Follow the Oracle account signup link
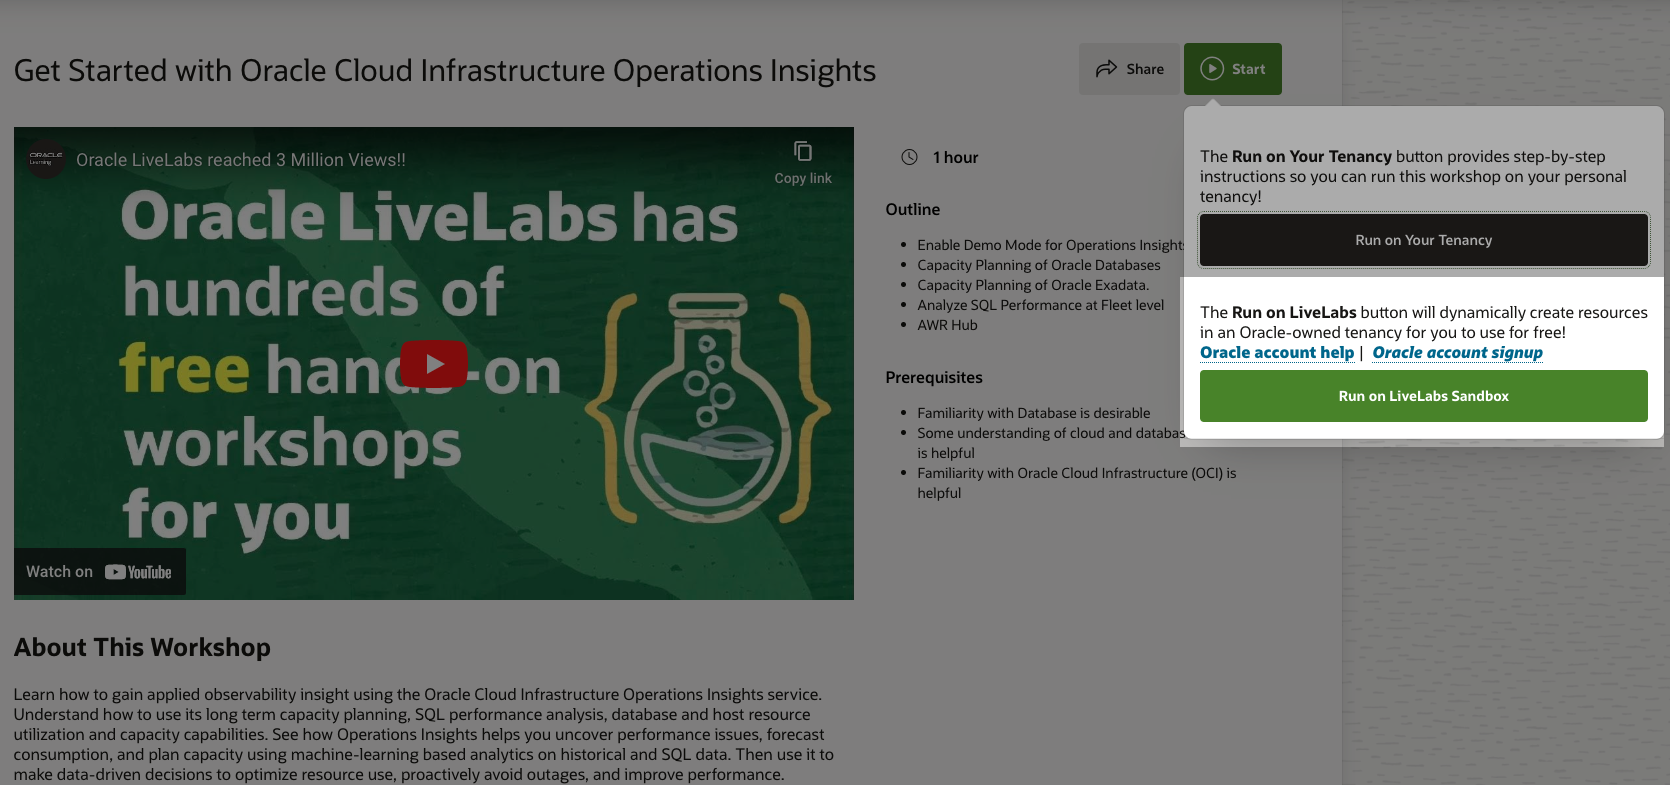Screen dimensions: 1670x785 pos(1457,353)
